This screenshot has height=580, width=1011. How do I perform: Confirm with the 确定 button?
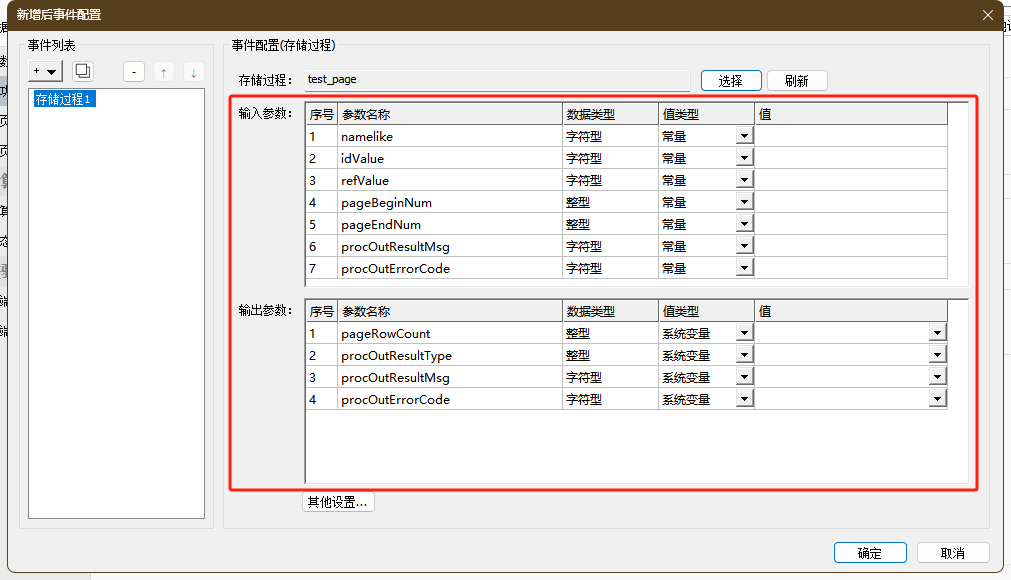[870, 553]
